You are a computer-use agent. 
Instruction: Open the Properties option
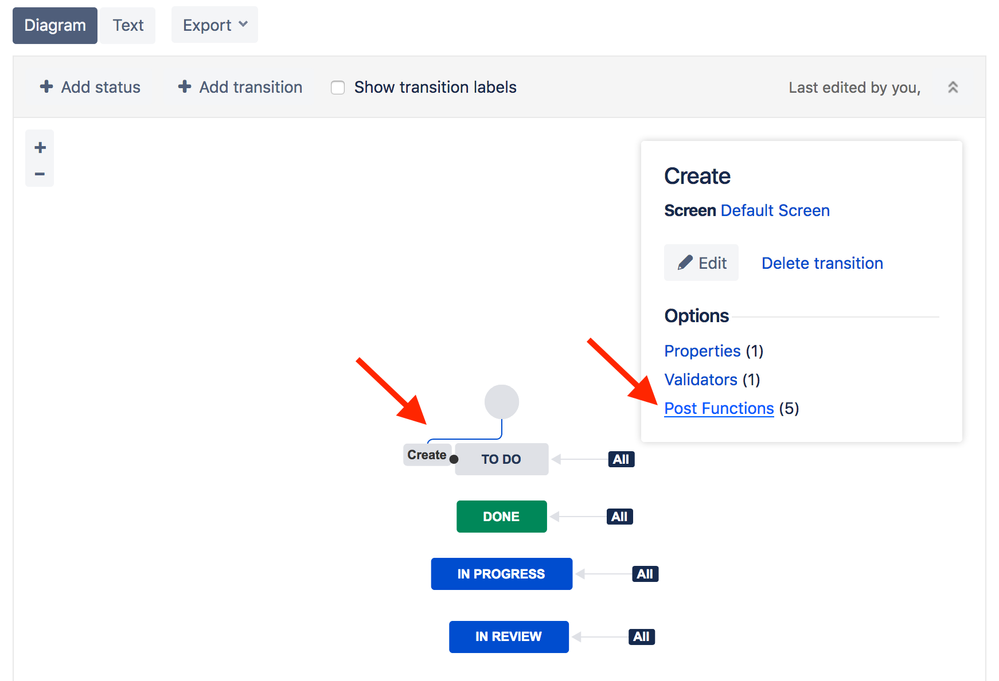702,351
